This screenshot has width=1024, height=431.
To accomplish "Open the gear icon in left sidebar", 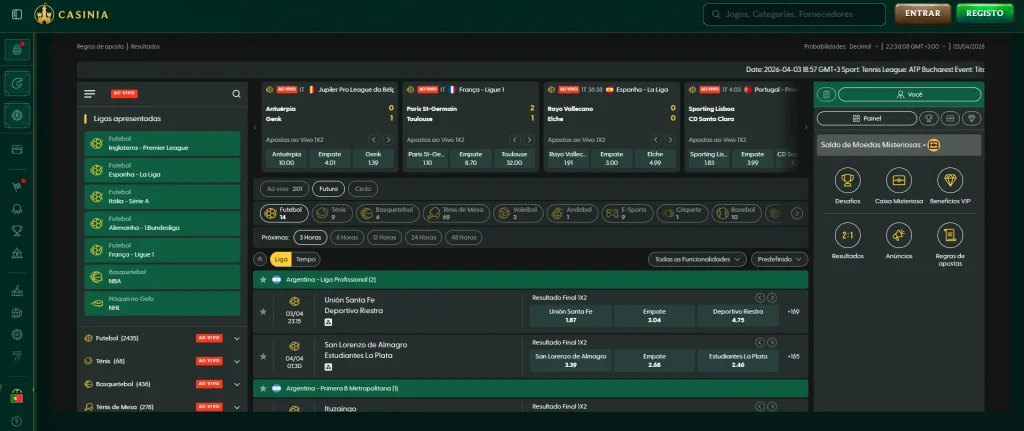I will [x=17, y=334].
